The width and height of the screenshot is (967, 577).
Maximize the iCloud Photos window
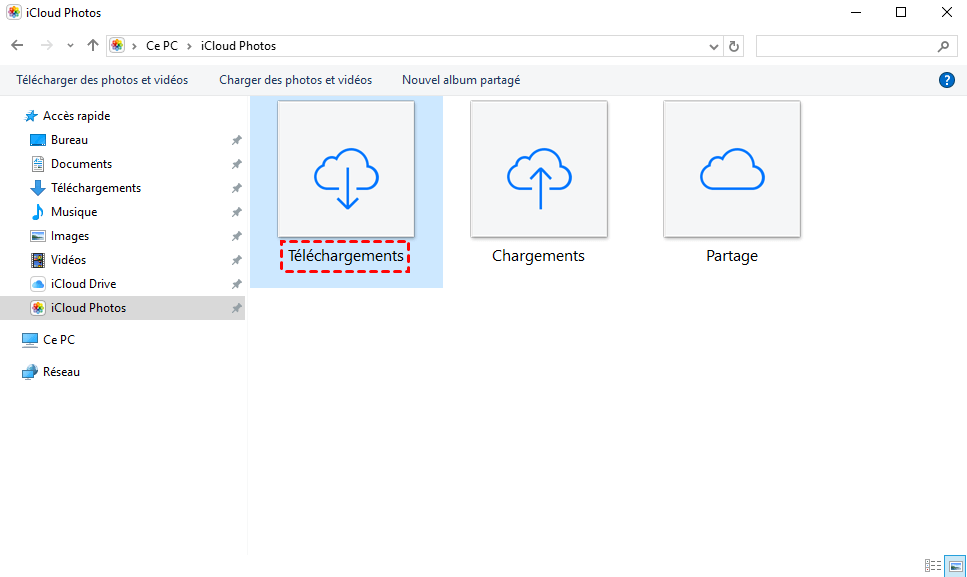pyautogui.click(x=901, y=12)
